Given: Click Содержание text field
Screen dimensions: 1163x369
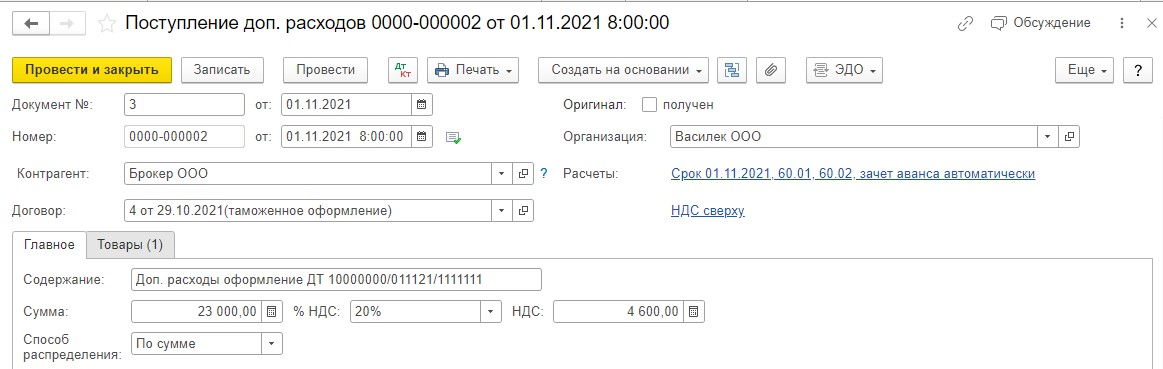Looking at the screenshot, I should 336,279.
